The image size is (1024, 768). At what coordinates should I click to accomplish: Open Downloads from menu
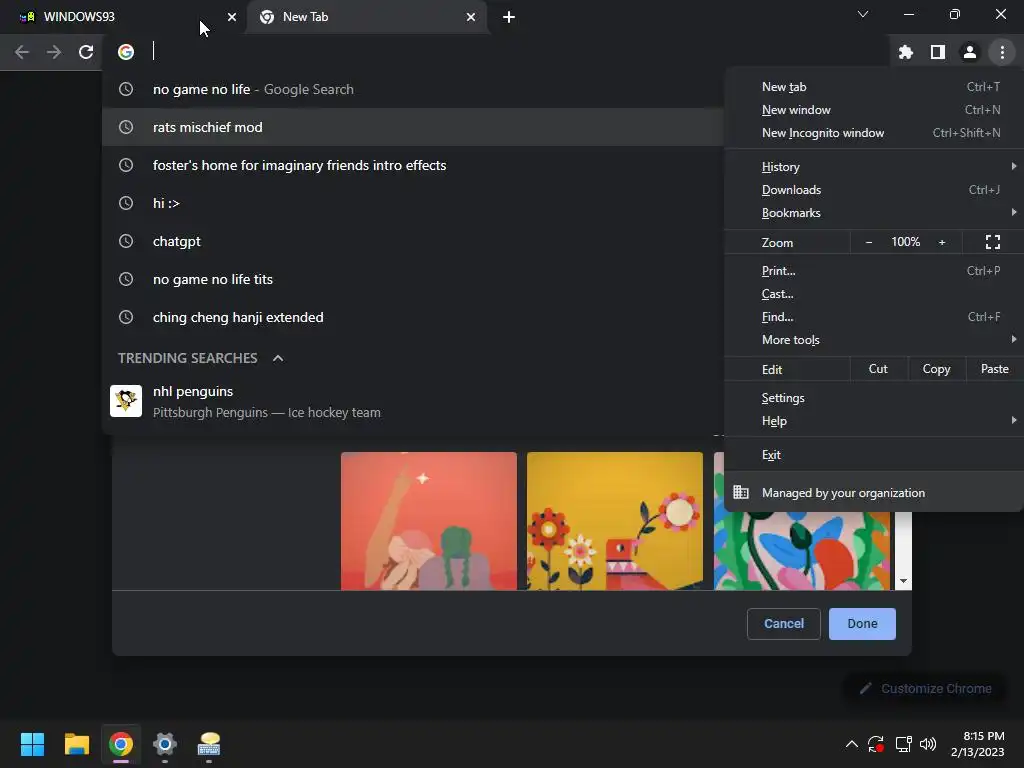click(874, 190)
